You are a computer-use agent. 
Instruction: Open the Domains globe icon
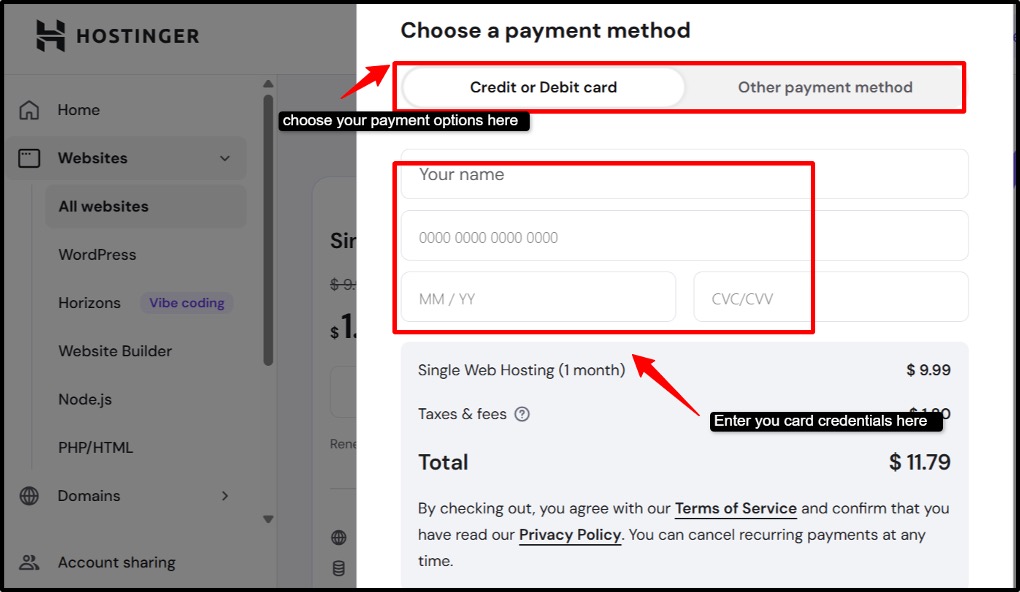[29, 496]
